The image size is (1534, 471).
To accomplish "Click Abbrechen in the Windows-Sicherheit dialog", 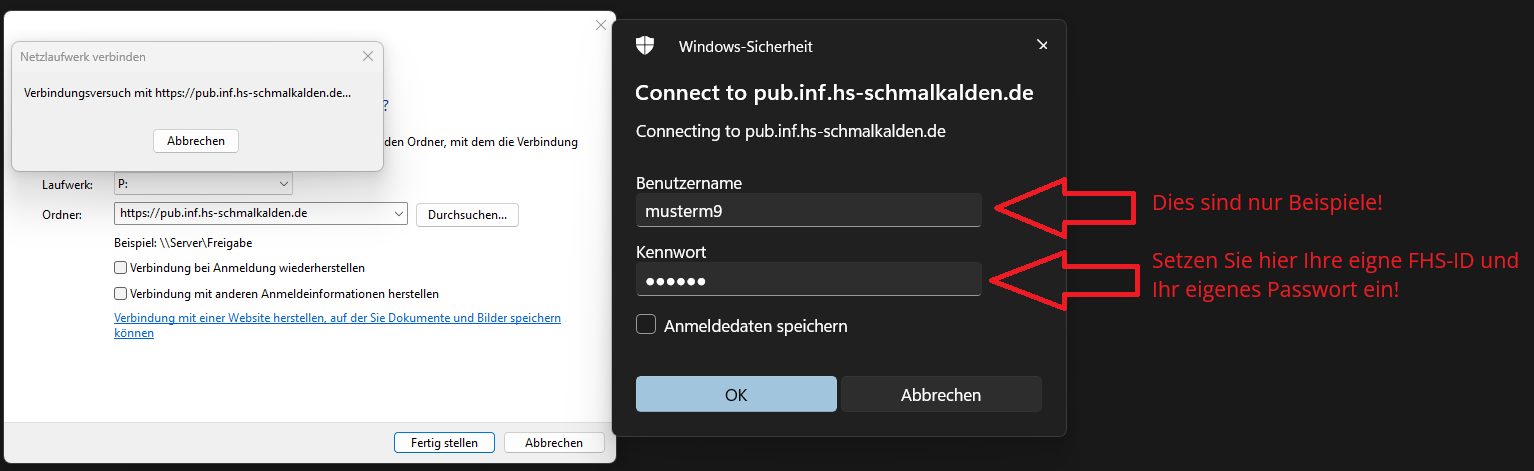I will (x=941, y=395).
